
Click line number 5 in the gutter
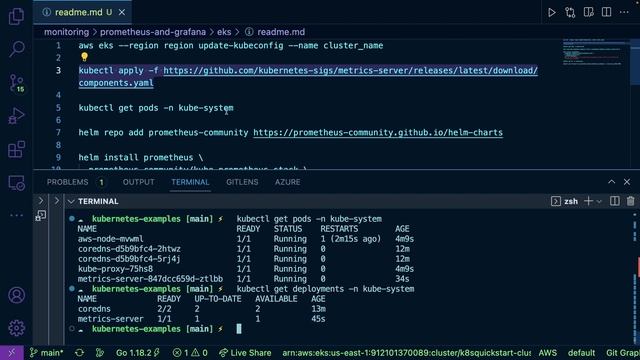(x=58, y=108)
